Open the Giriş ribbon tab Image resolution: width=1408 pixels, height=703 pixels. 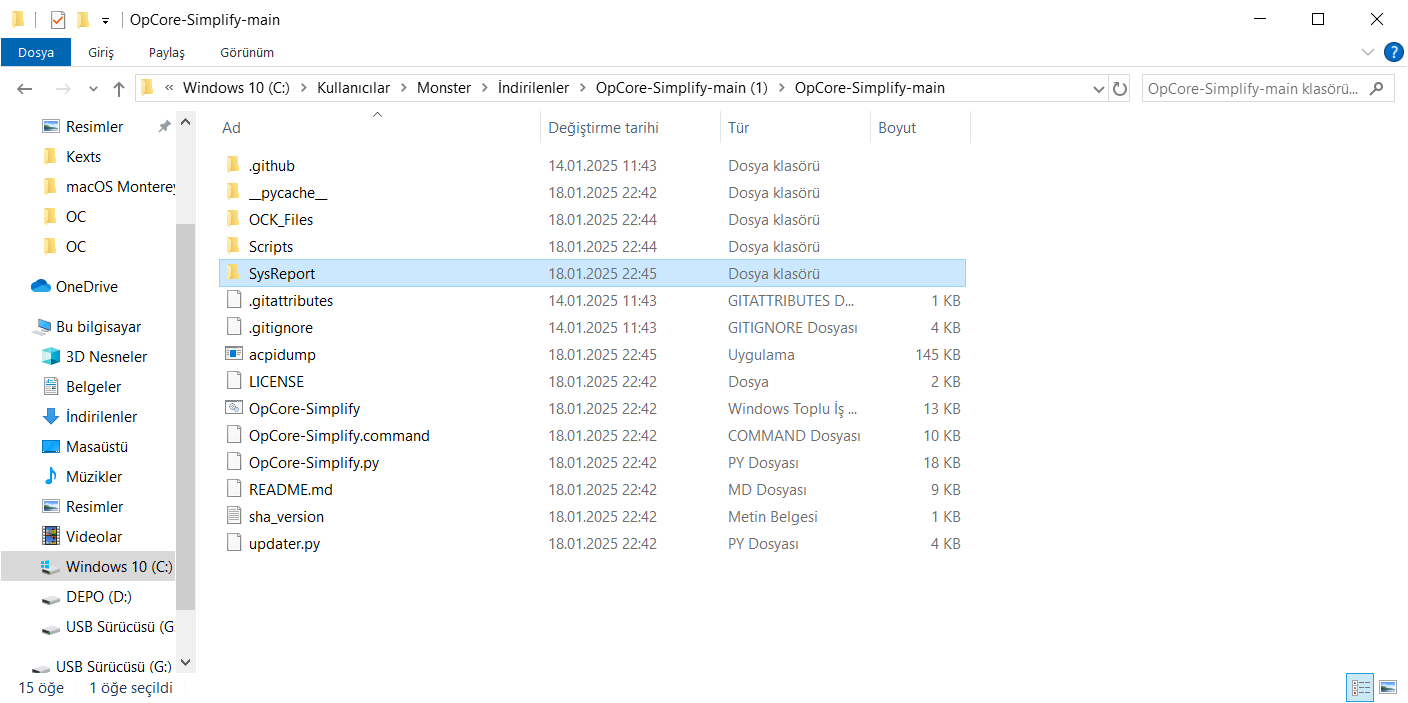tap(101, 52)
